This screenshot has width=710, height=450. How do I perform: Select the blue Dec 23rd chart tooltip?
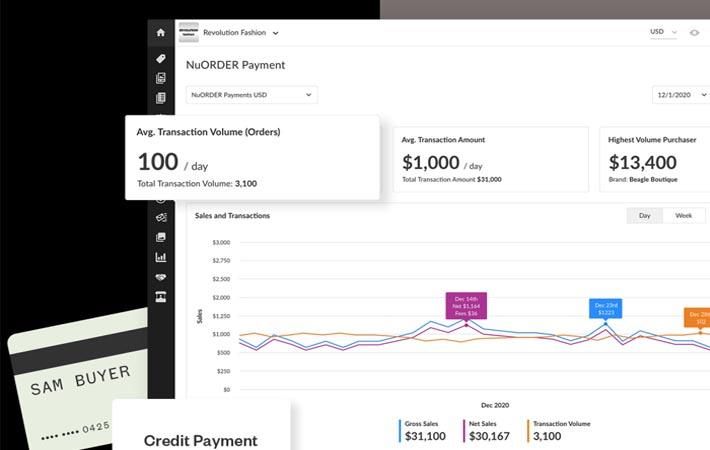coord(605,309)
